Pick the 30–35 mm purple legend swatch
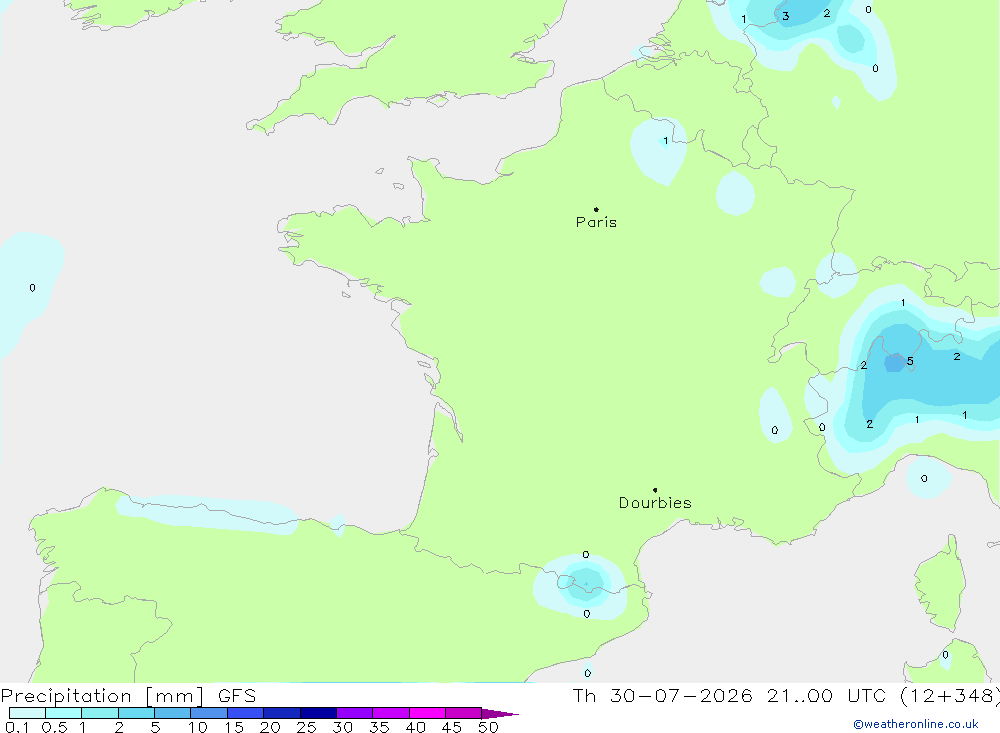Viewport: 1000px width, 733px height. point(355,713)
